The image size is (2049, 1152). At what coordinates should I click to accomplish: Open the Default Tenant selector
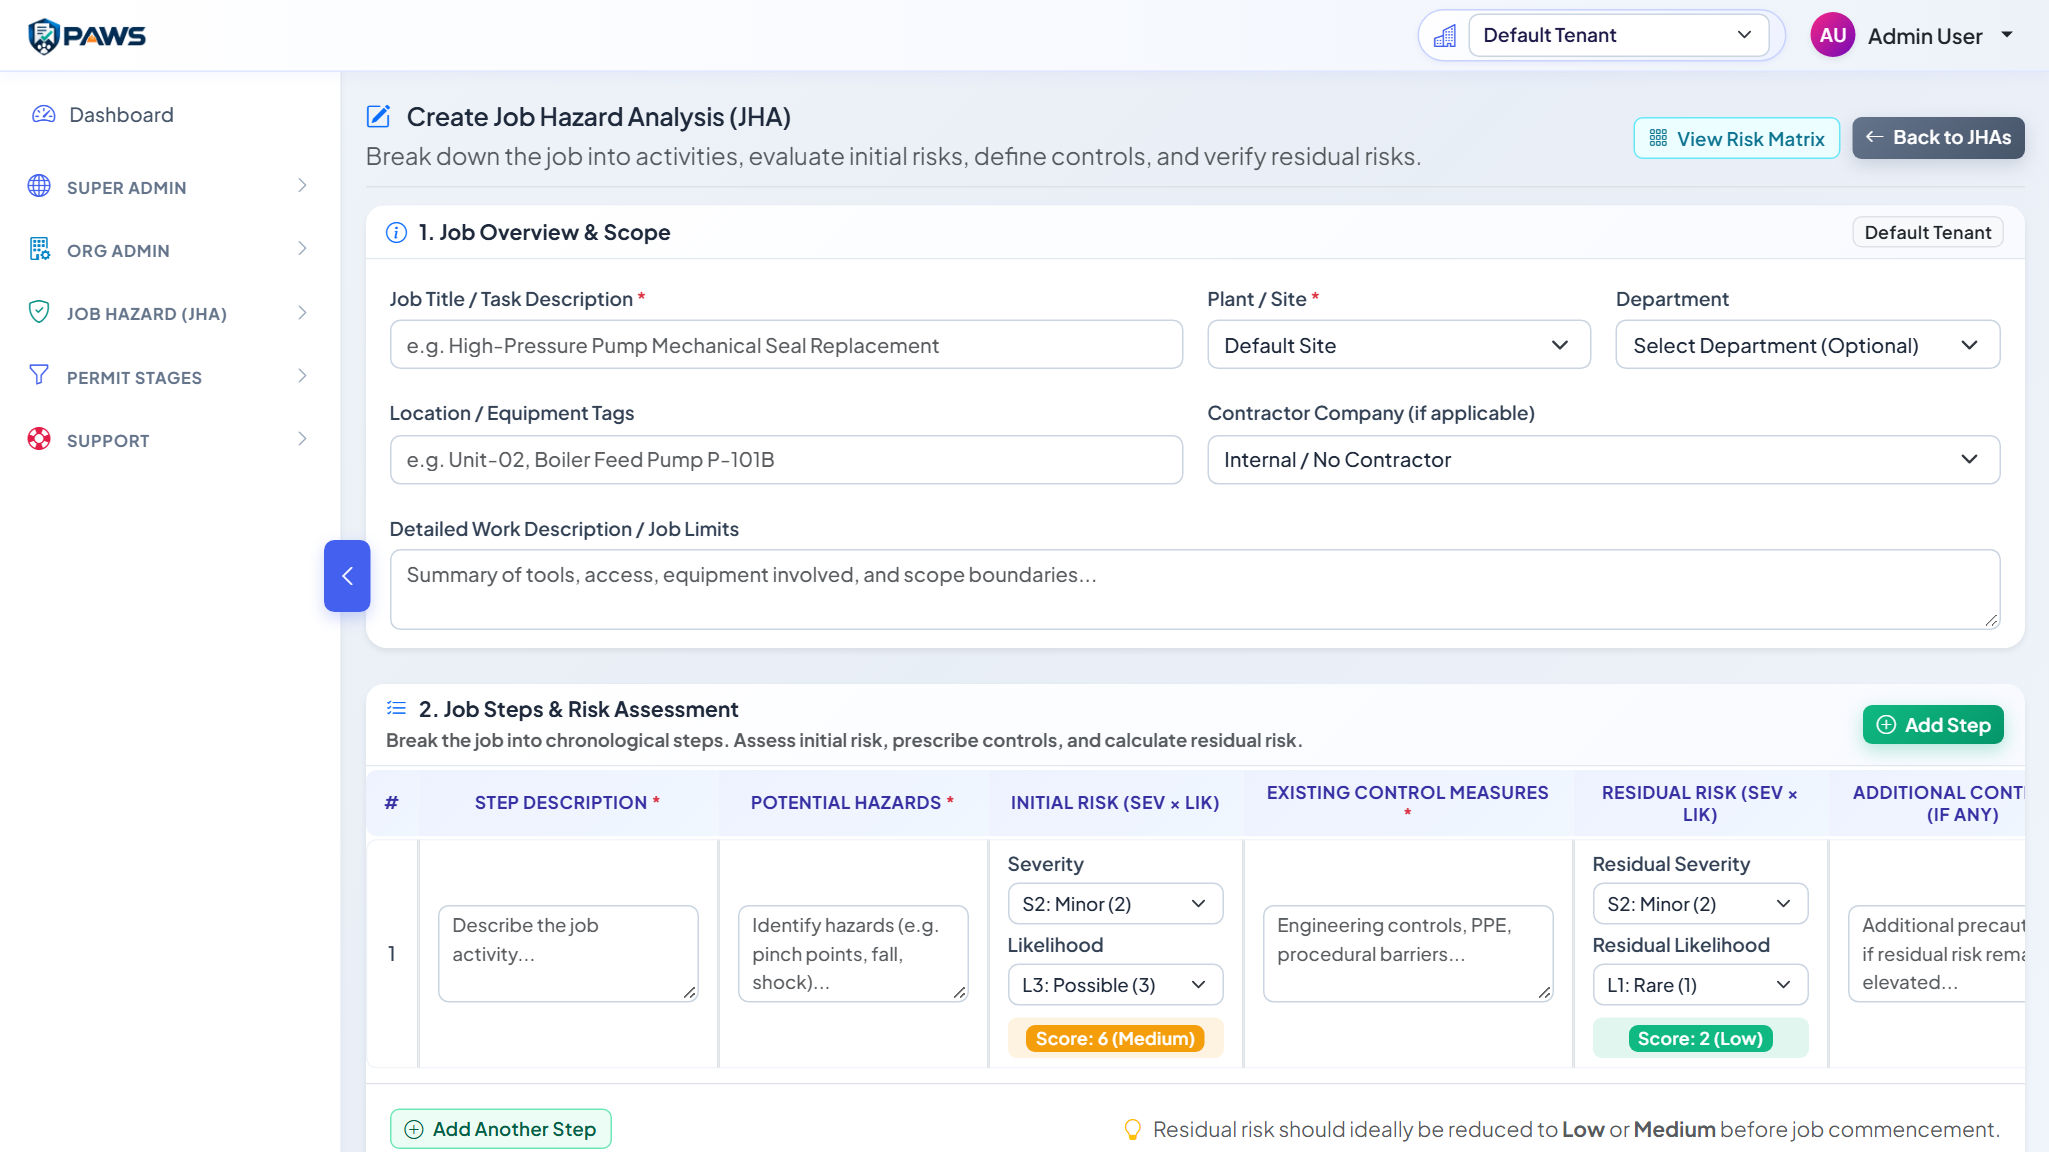click(1618, 35)
